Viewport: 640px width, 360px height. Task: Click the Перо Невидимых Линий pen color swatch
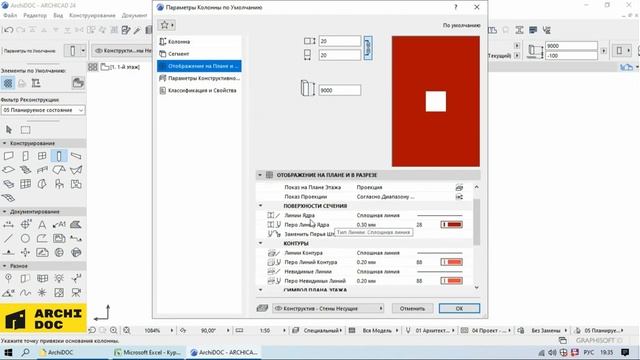pos(451,281)
